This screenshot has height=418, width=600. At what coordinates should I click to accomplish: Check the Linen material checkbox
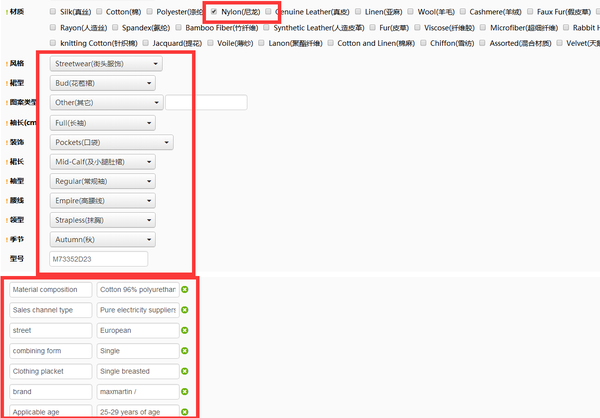click(358, 11)
